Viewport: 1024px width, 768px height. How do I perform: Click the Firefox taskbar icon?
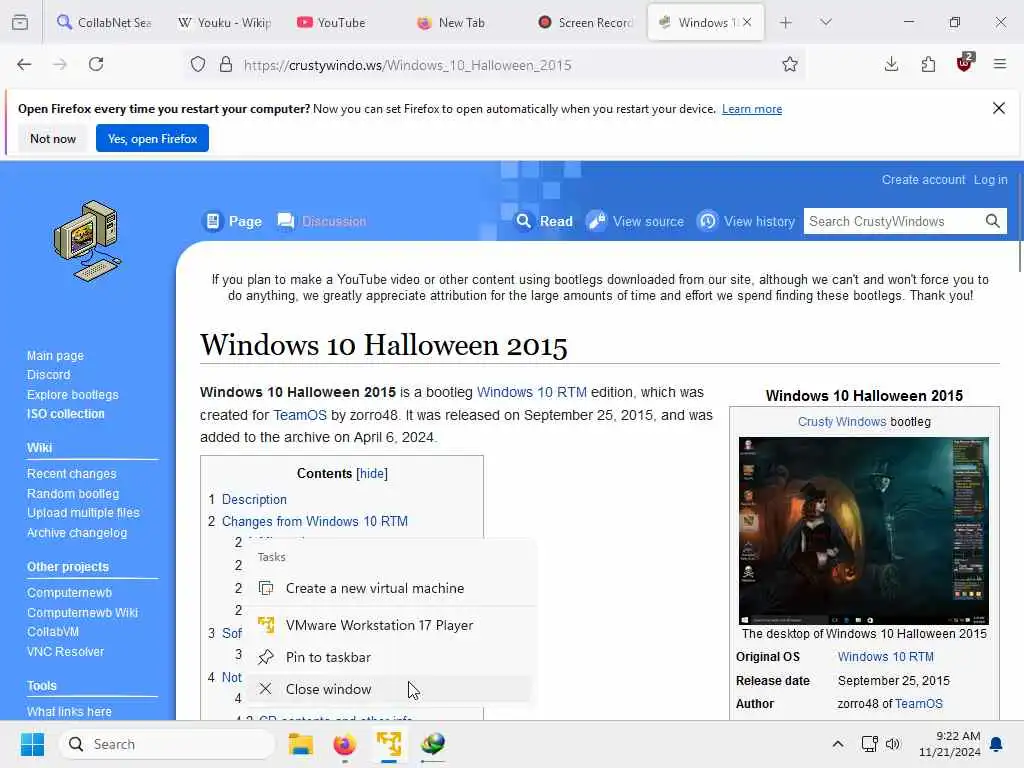344,744
